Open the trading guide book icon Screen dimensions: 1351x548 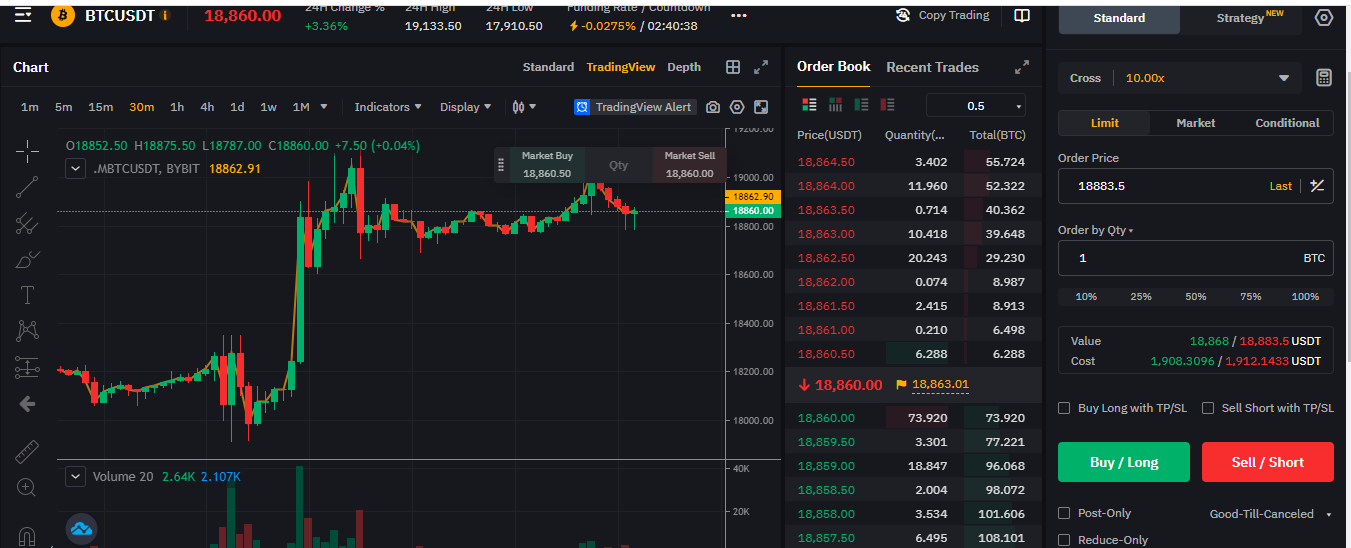tap(1022, 16)
